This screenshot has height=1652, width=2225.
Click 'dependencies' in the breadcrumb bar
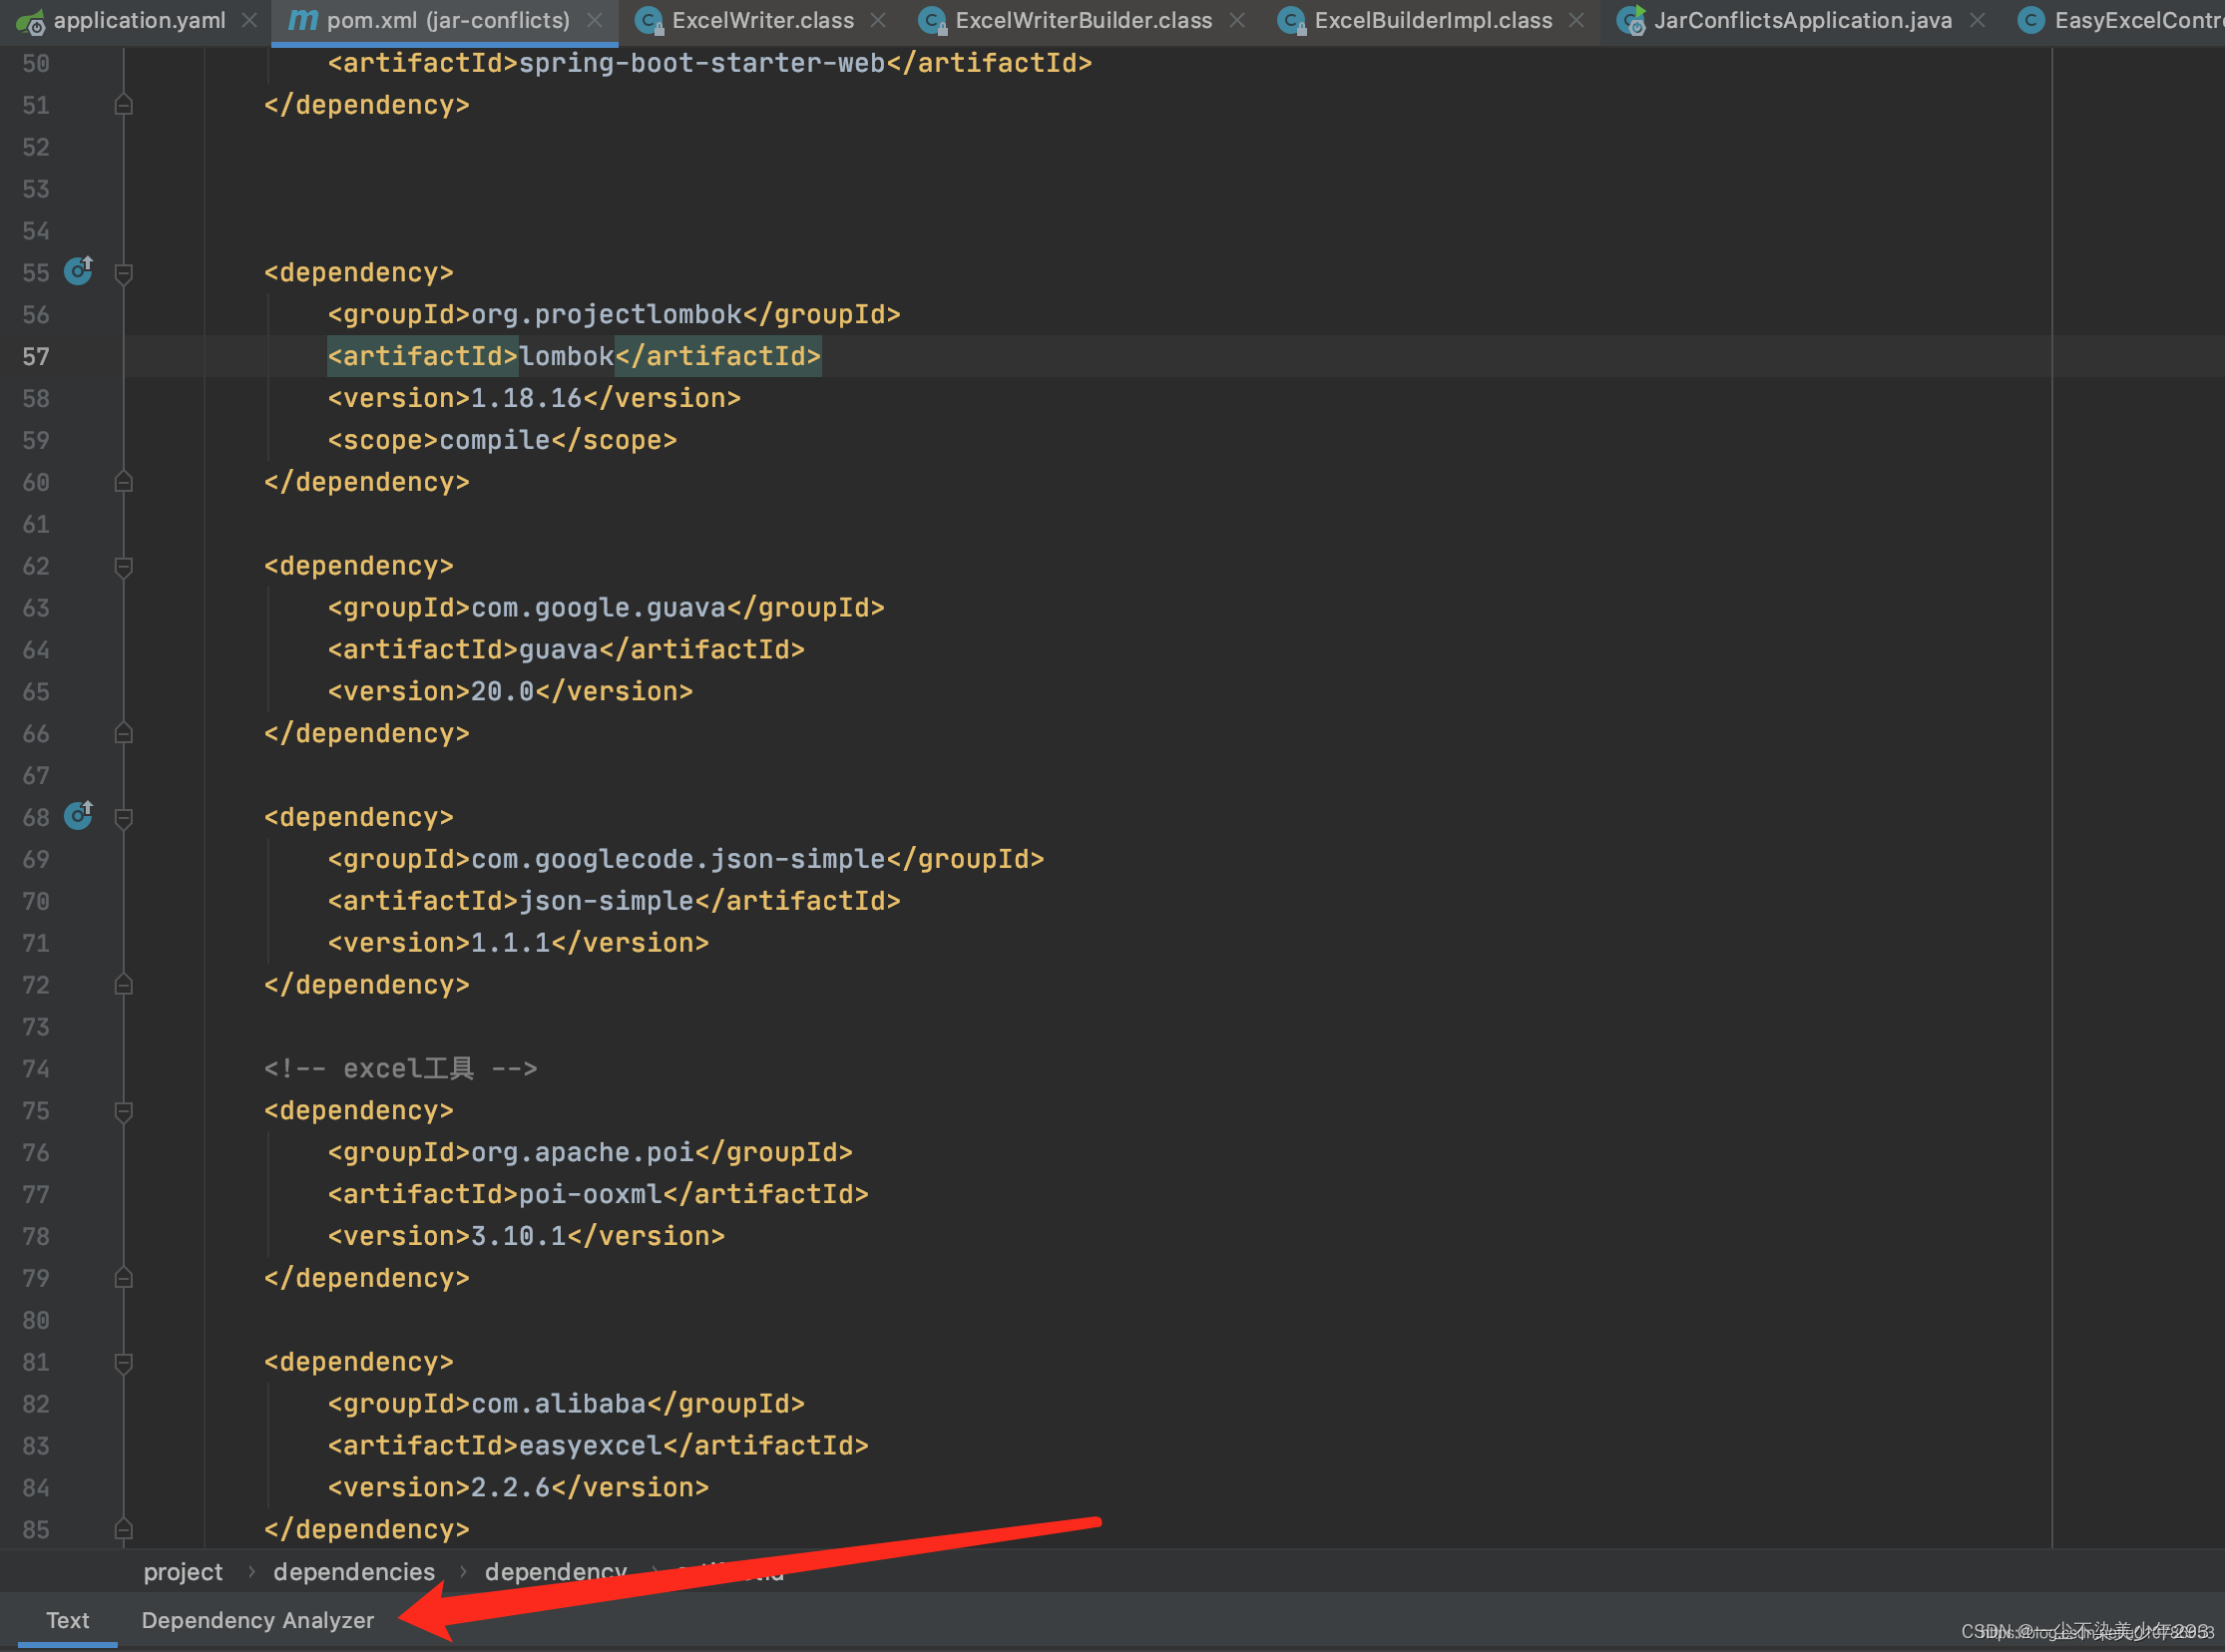pos(354,1572)
